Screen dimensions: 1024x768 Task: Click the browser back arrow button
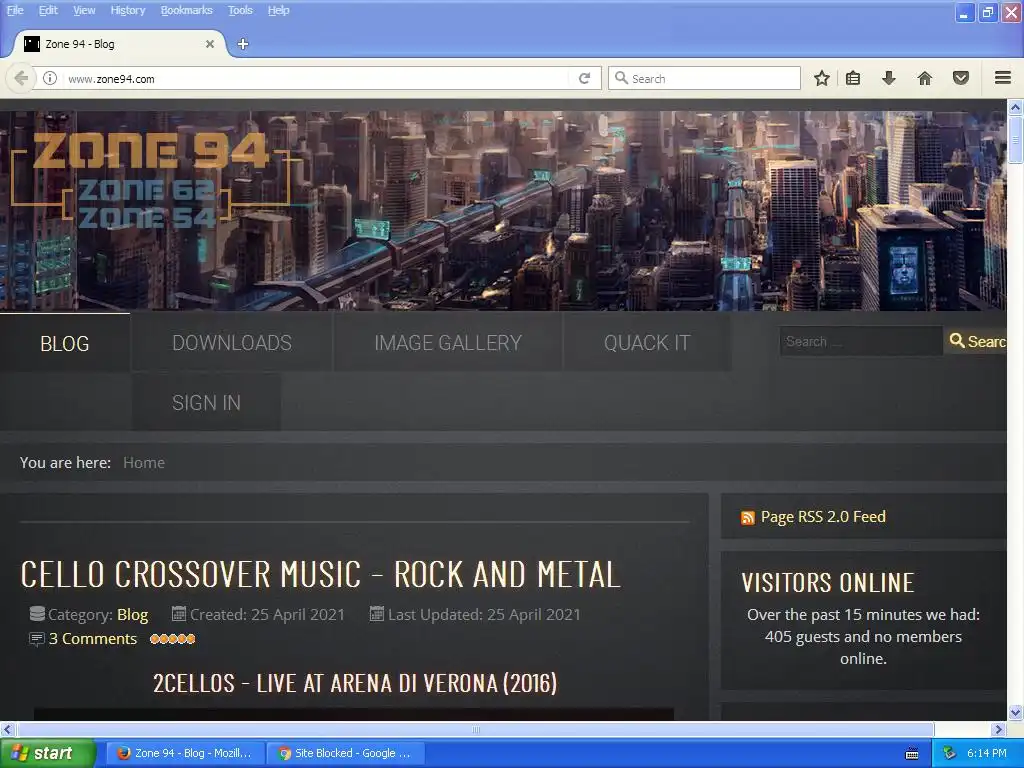[x=21, y=78]
